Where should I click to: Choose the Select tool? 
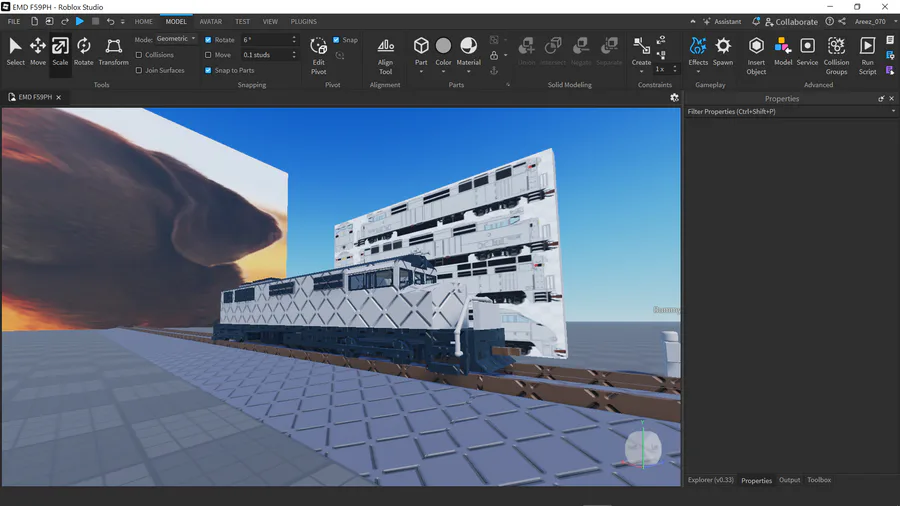[15, 51]
